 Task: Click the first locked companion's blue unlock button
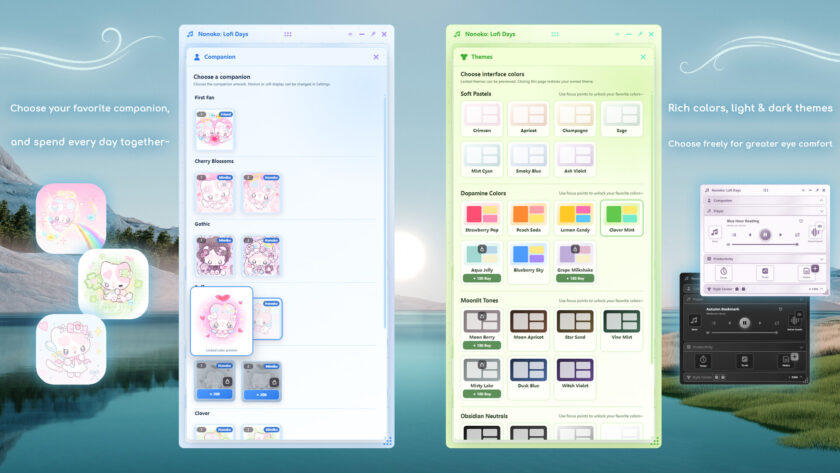point(214,394)
